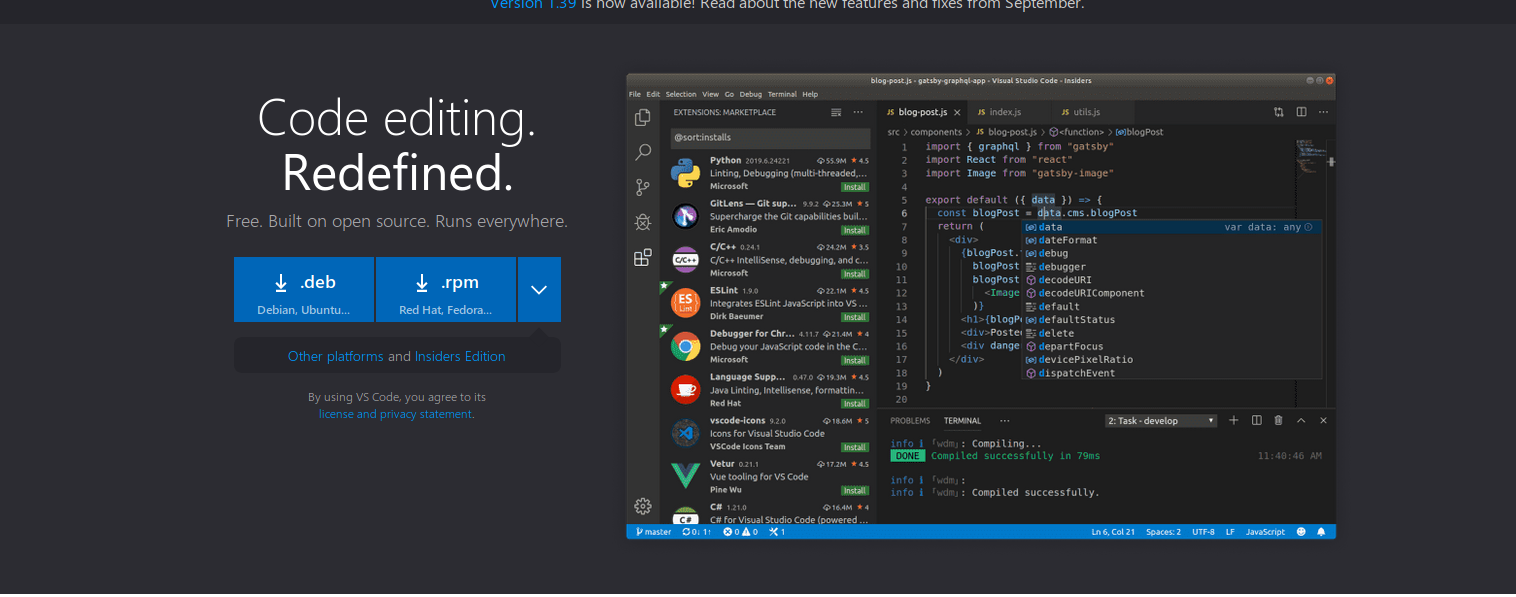Viewport: 1516px width, 597px height.
Task: Install the Vetur extension
Action: tap(855, 490)
